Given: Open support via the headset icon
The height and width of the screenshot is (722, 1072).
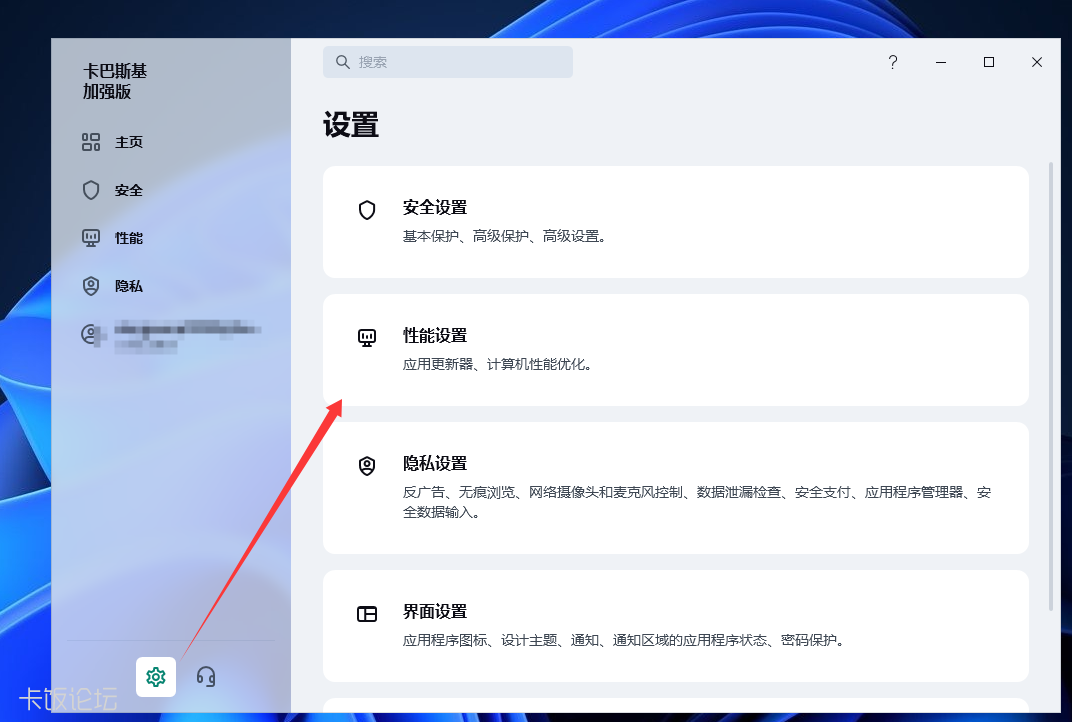Looking at the screenshot, I should pos(206,677).
